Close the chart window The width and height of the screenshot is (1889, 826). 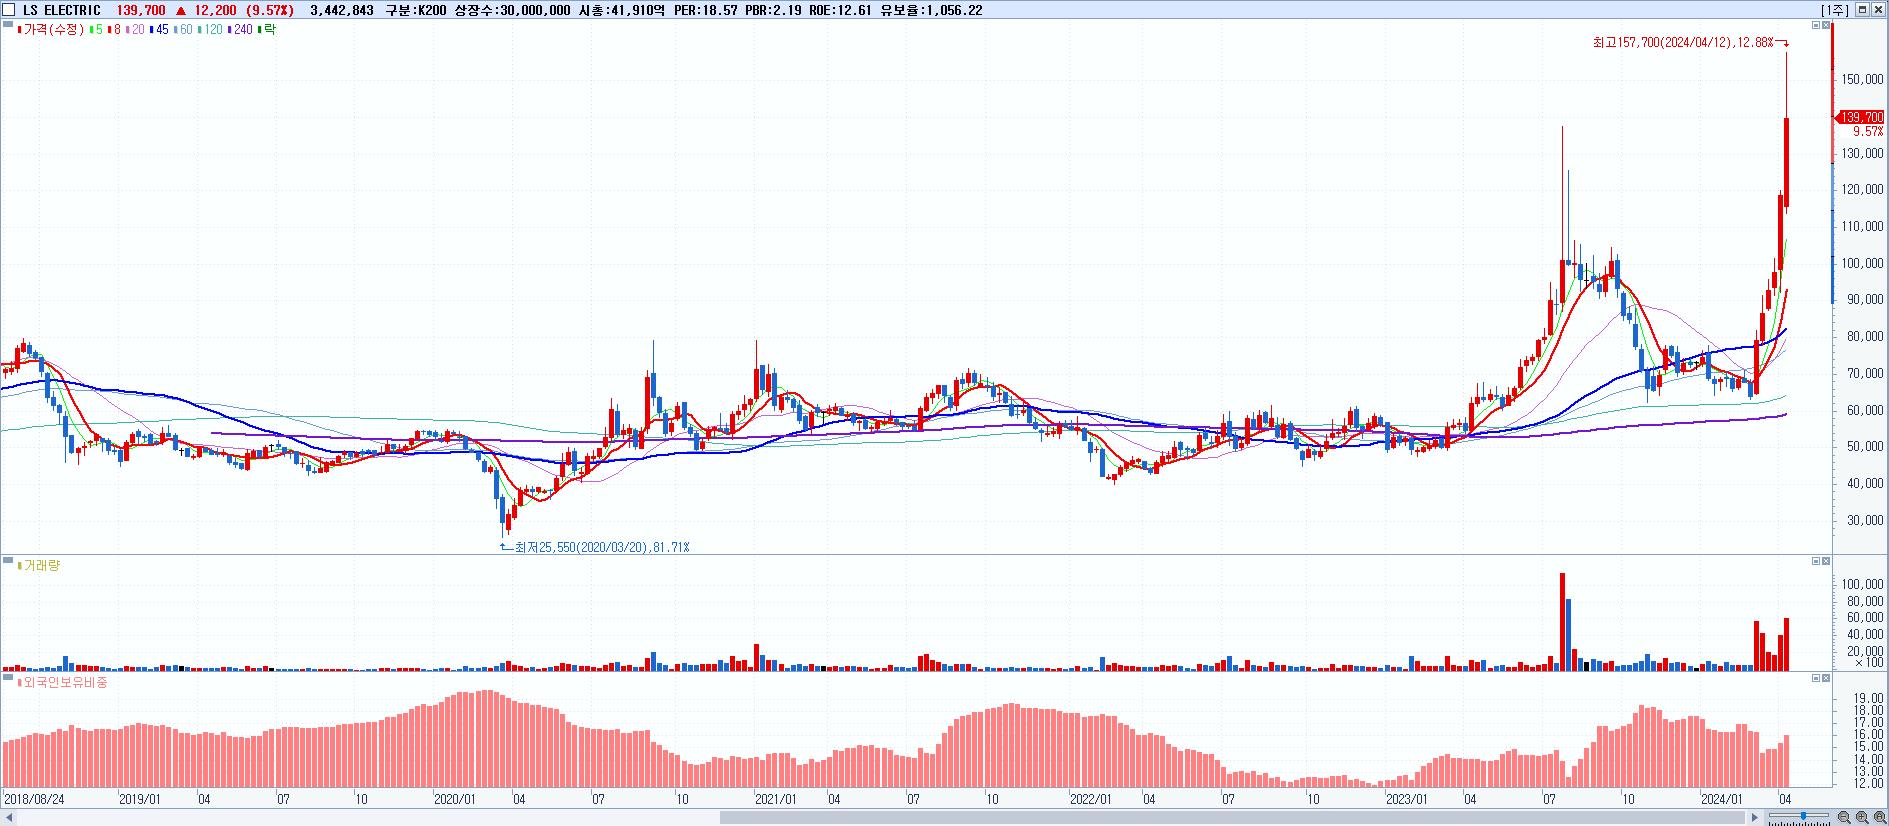(x=1879, y=9)
